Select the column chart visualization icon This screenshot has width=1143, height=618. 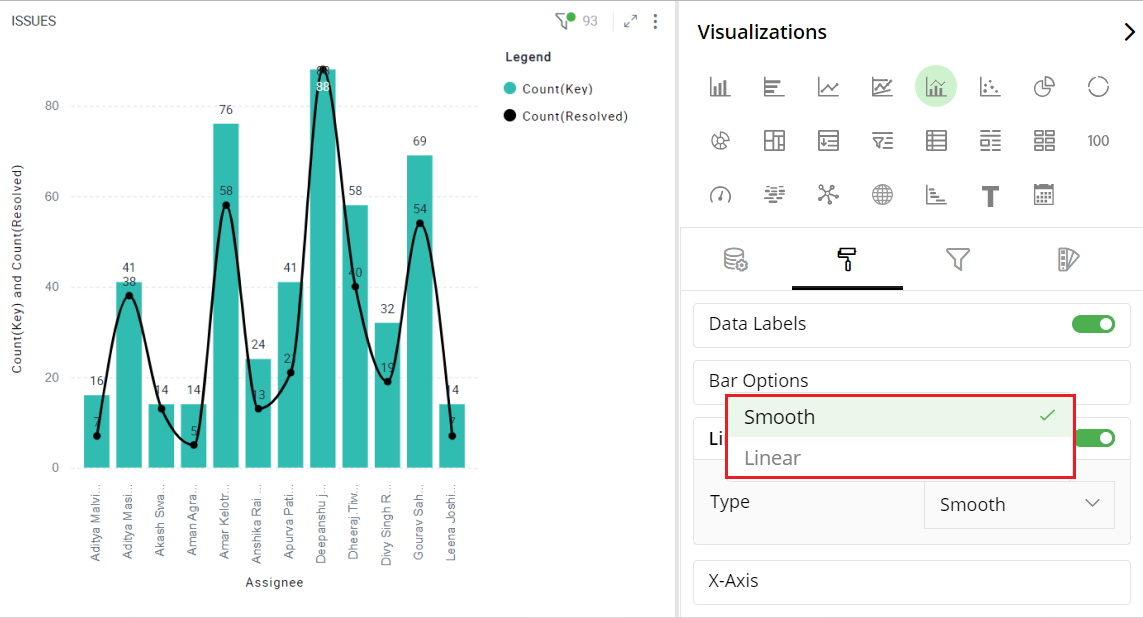(719, 87)
